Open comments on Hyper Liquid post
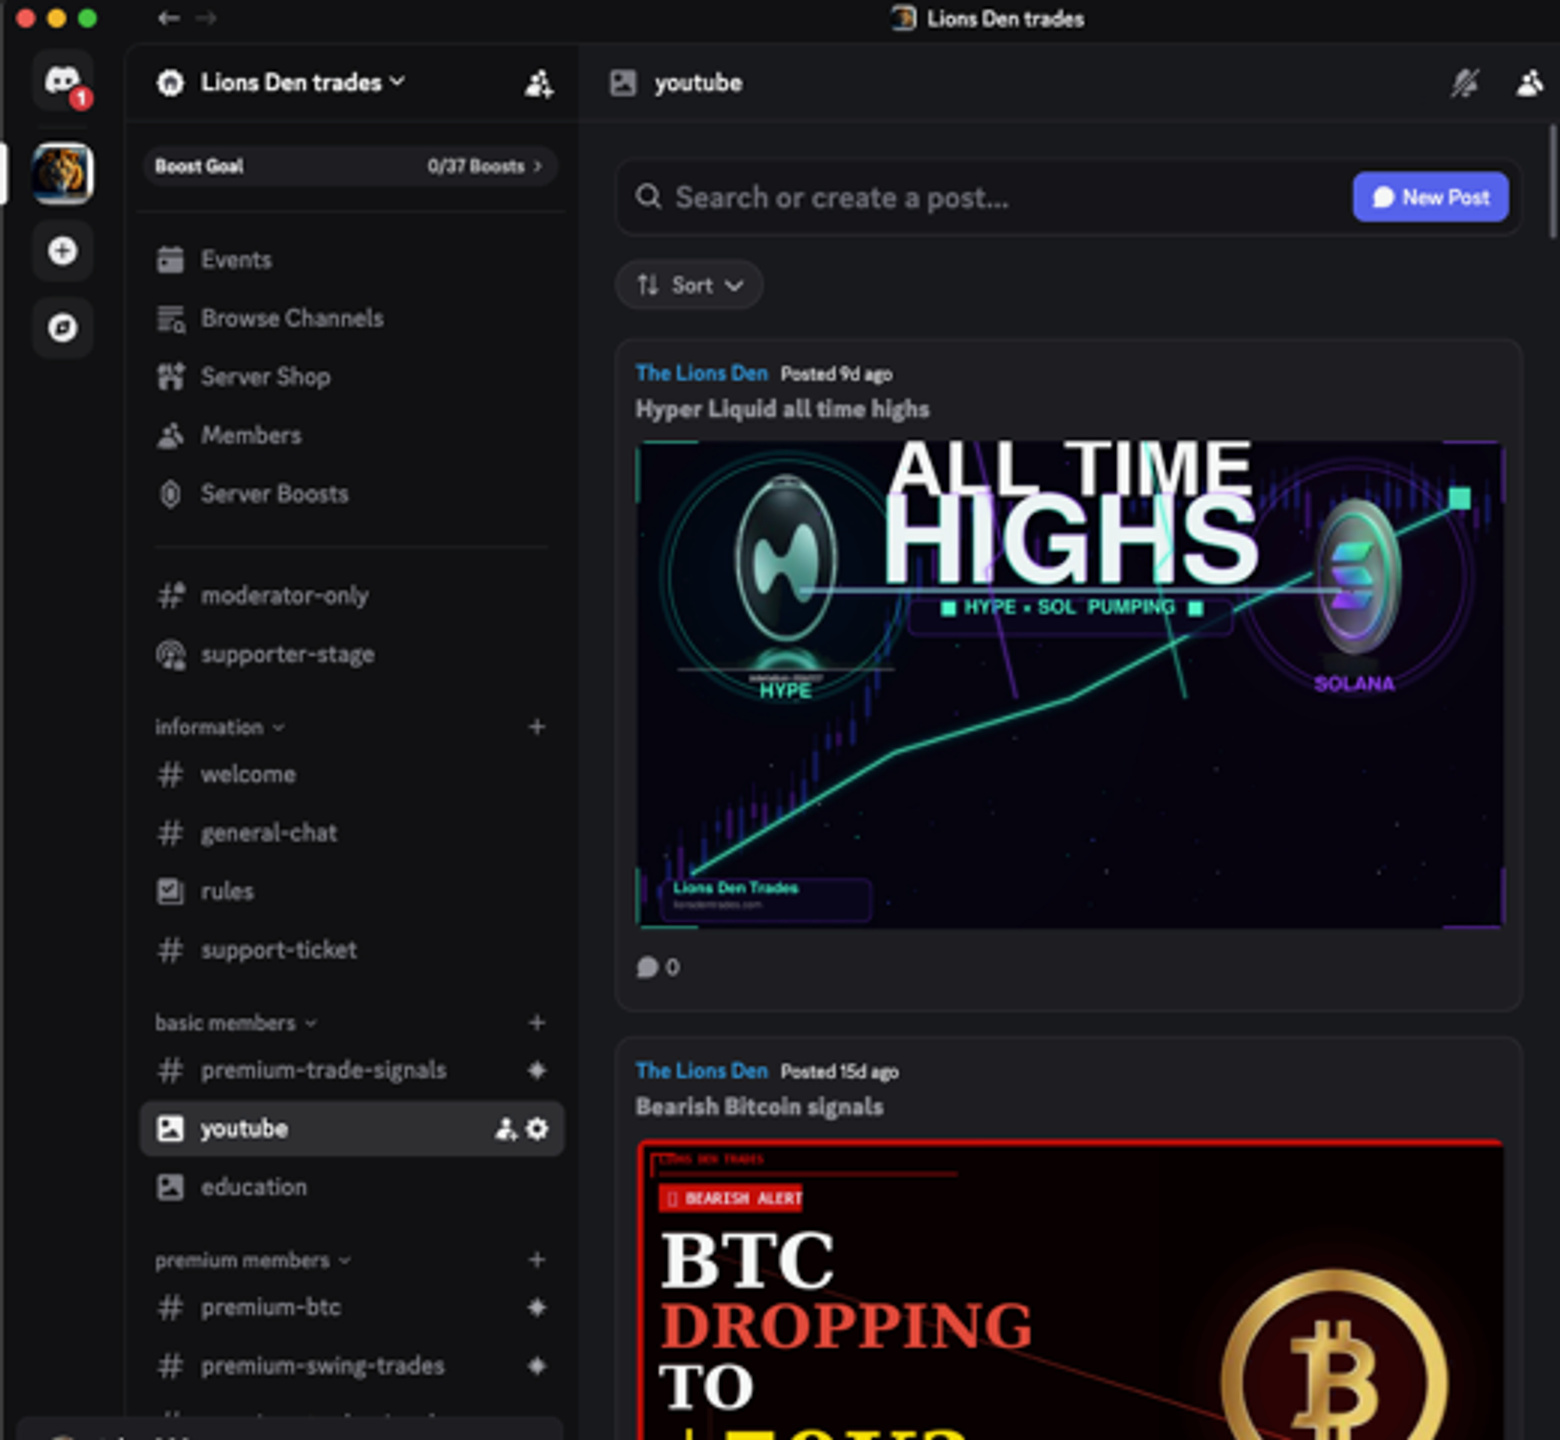This screenshot has height=1440, width=1560. (x=658, y=968)
